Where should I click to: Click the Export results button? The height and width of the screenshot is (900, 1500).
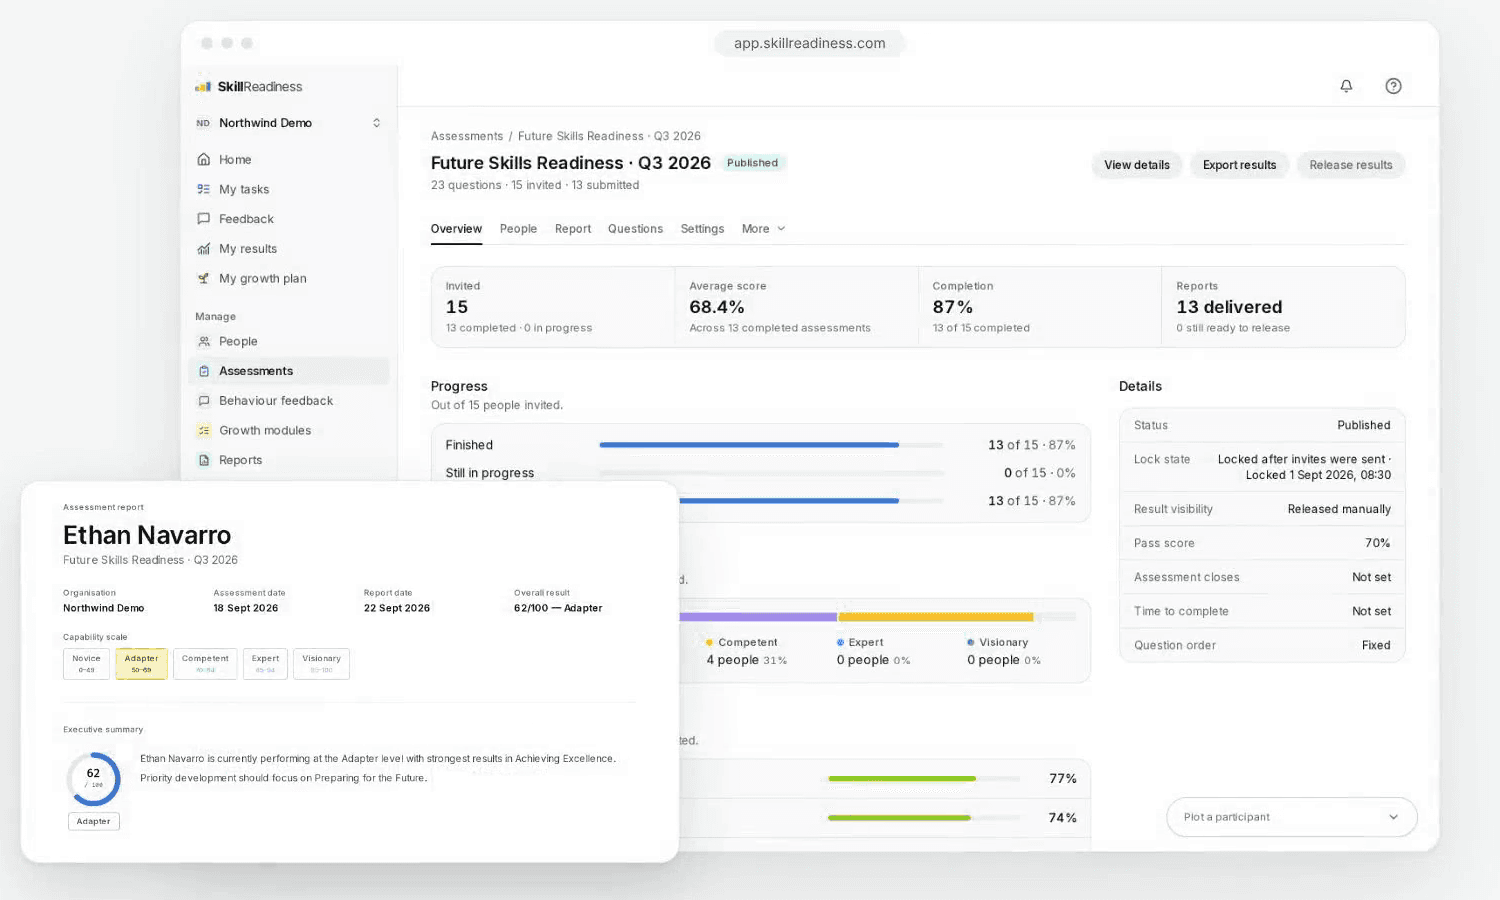point(1239,165)
